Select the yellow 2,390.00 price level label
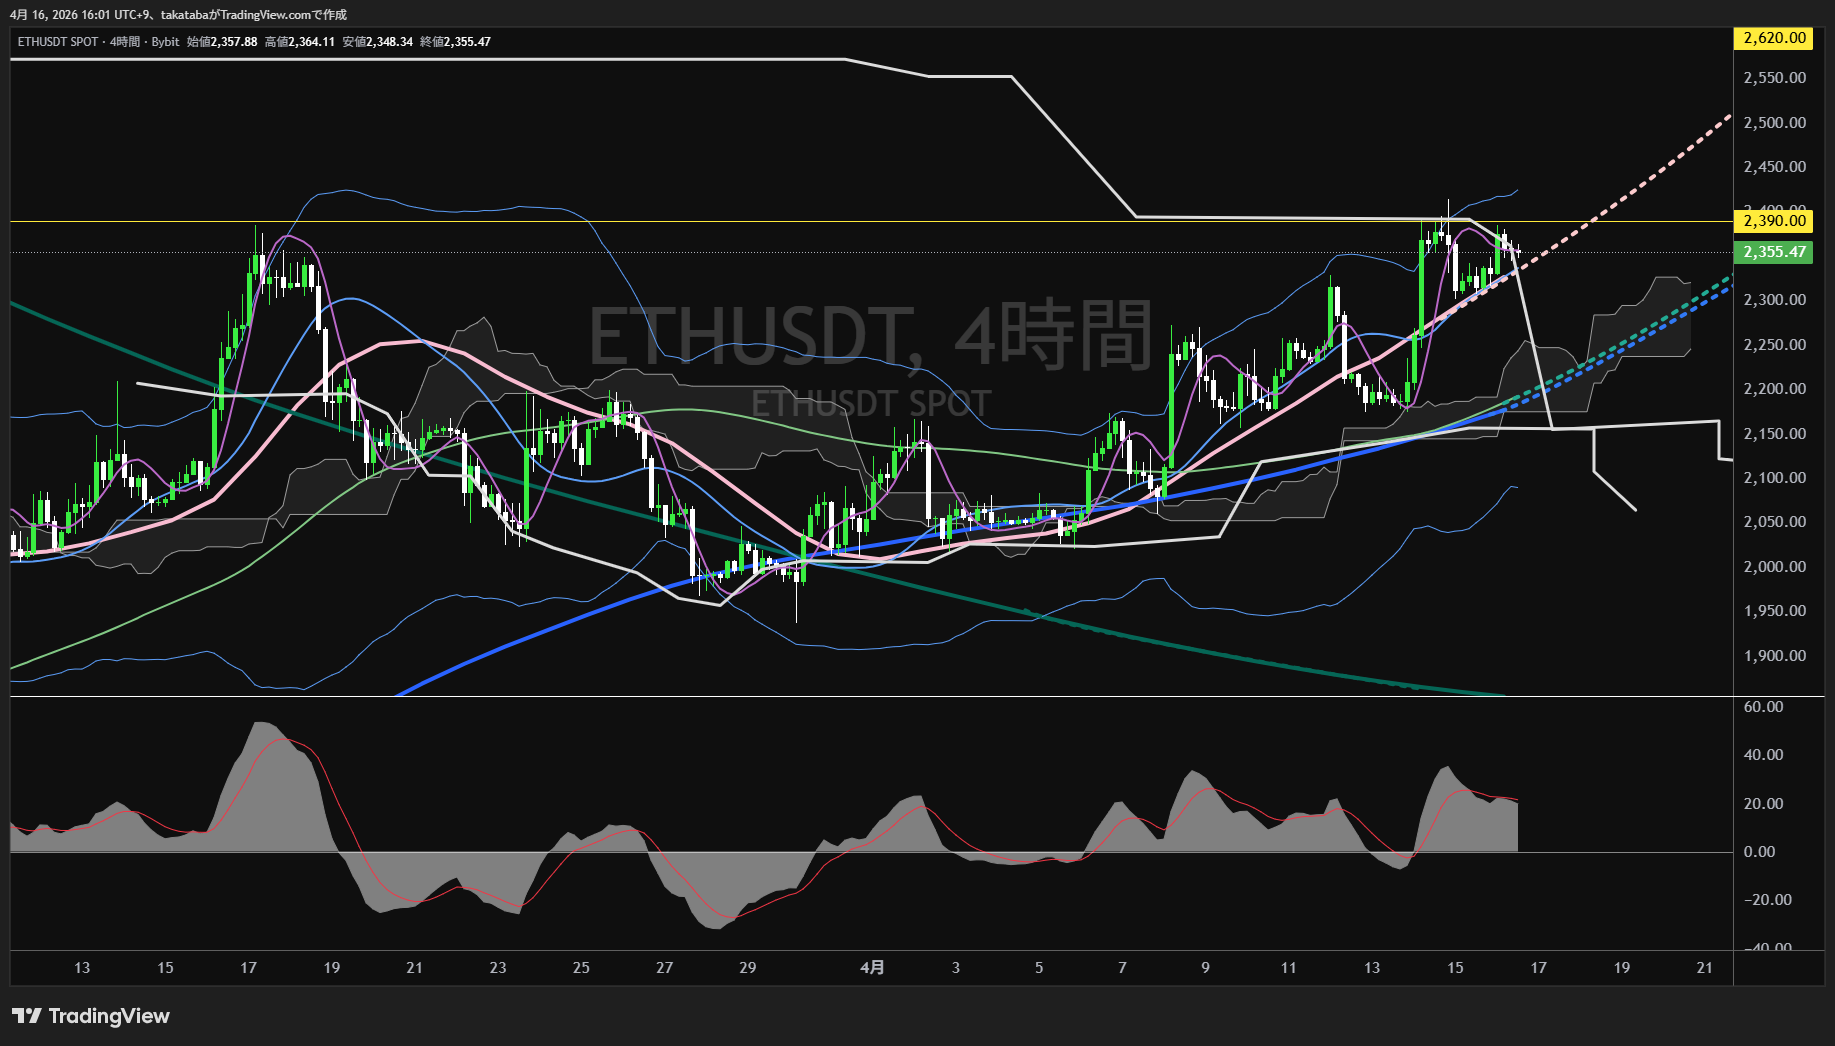Viewport: 1835px width, 1046px height. coord(1774,221)
